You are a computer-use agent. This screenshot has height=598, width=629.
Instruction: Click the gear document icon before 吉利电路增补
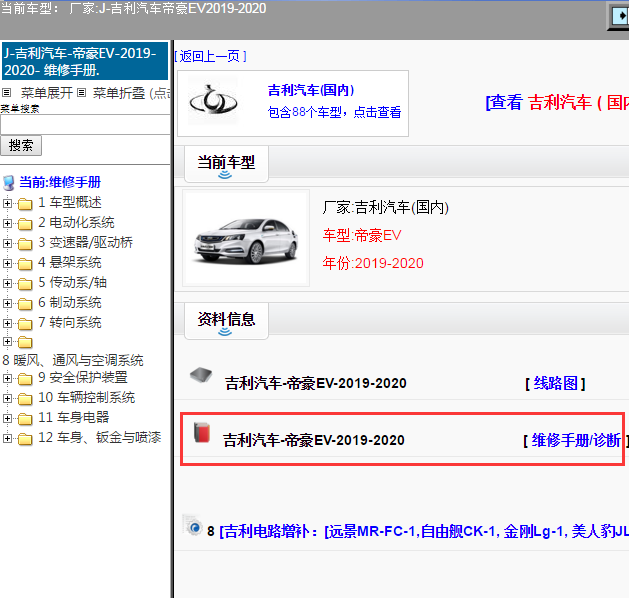click(x=192, y=525)
